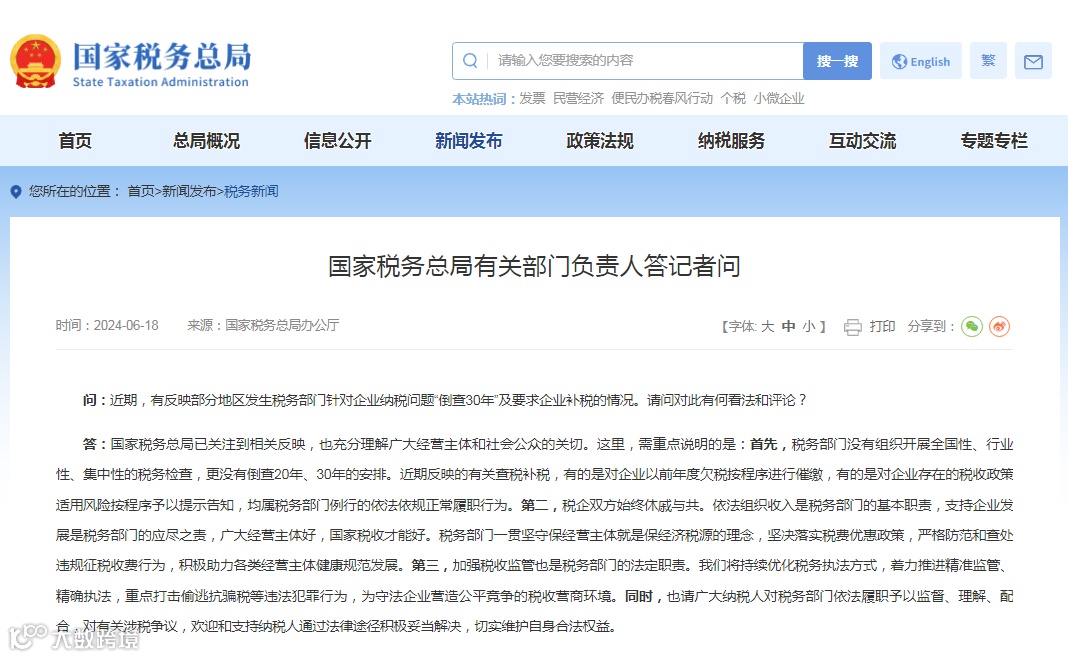The image size is (1068, 658).
Task: Go to 首页 in breadcrumb
Action: (x=141, y=191)
